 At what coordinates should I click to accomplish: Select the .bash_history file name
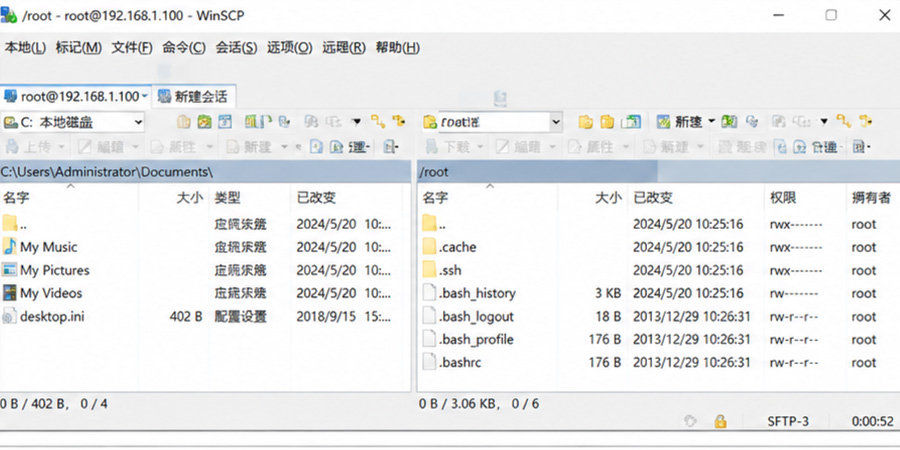(477, 293)
